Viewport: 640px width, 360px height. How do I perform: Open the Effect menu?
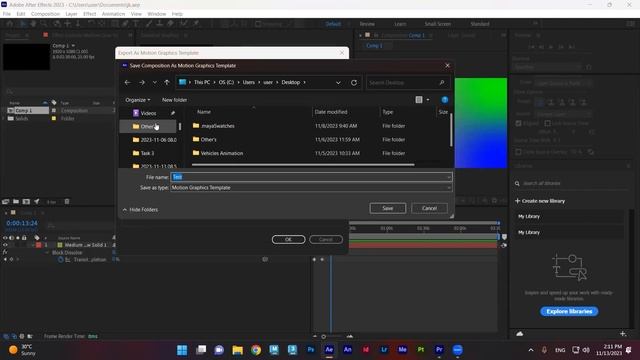[89, 14]
